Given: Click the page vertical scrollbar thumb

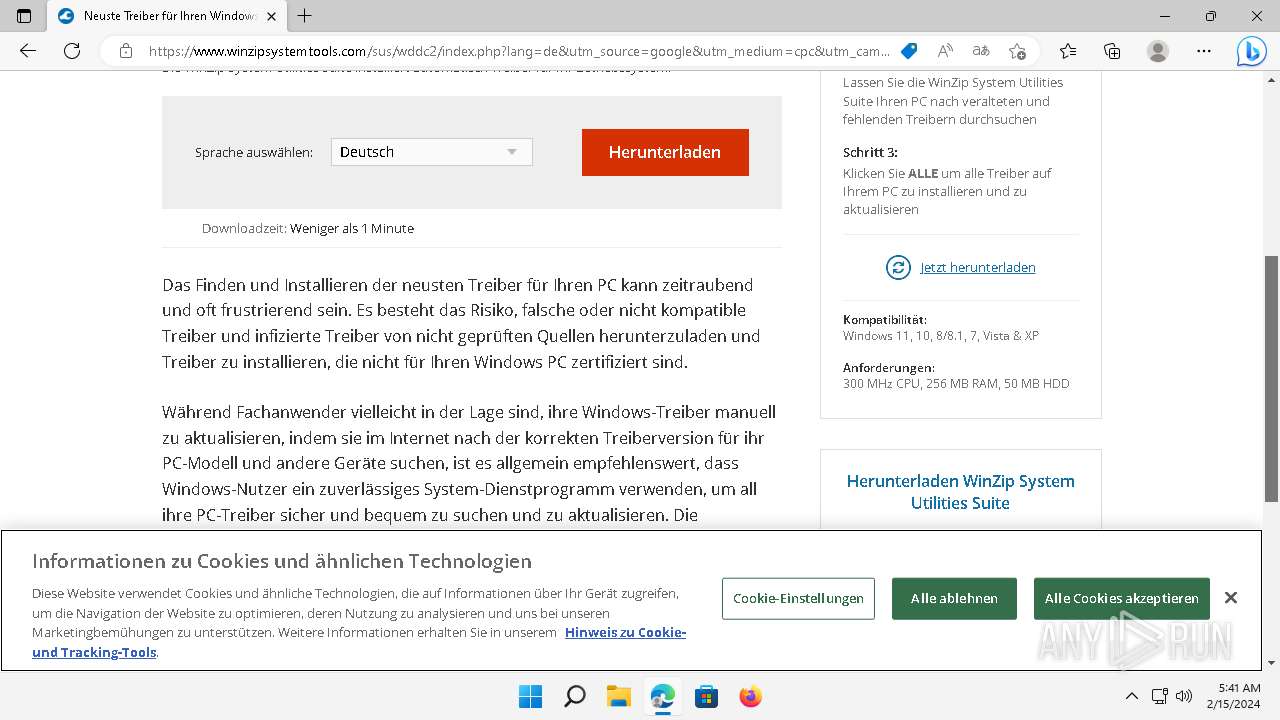Looking at the screenshot, I should tap(1271, 378).
